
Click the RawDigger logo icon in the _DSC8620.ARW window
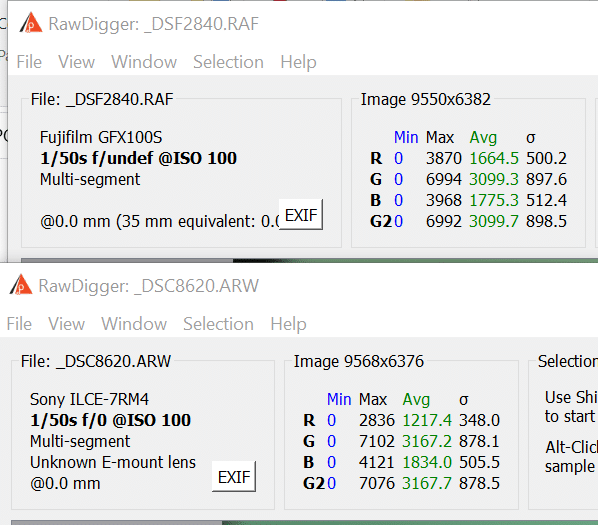(x=21, y=285)
